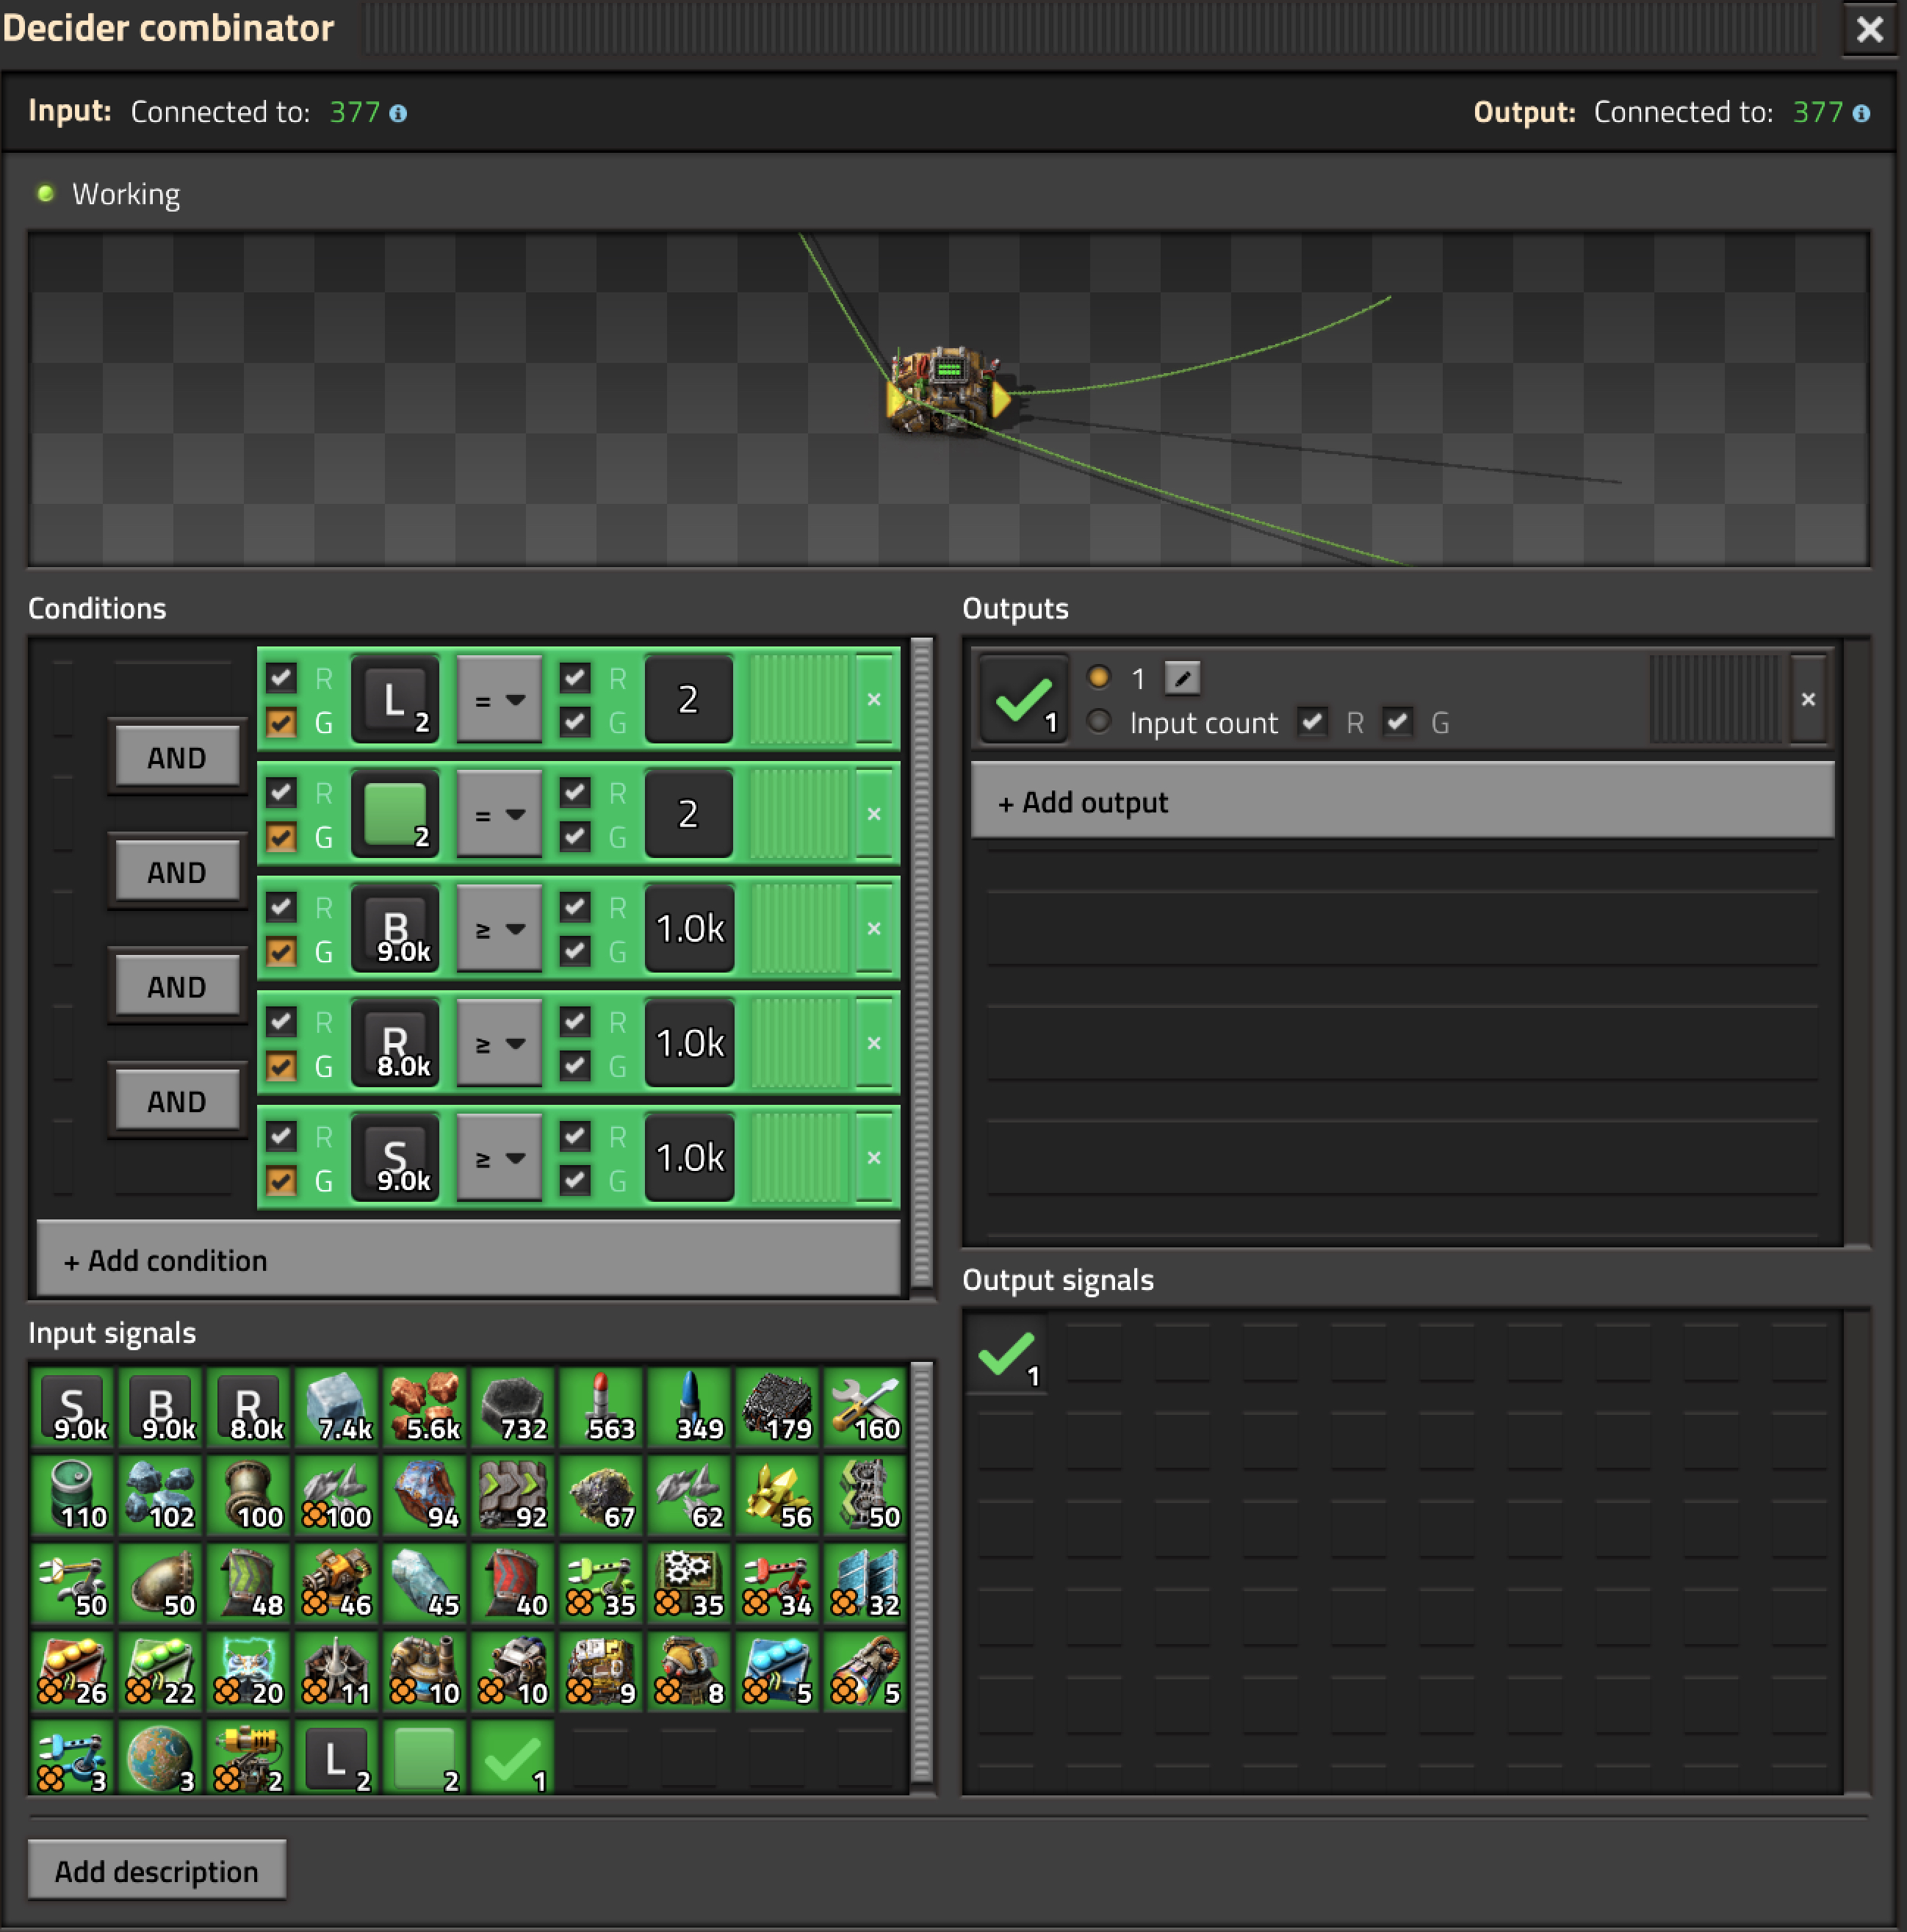
Task: Click the combinator entity preview
Action: [947, 391]
